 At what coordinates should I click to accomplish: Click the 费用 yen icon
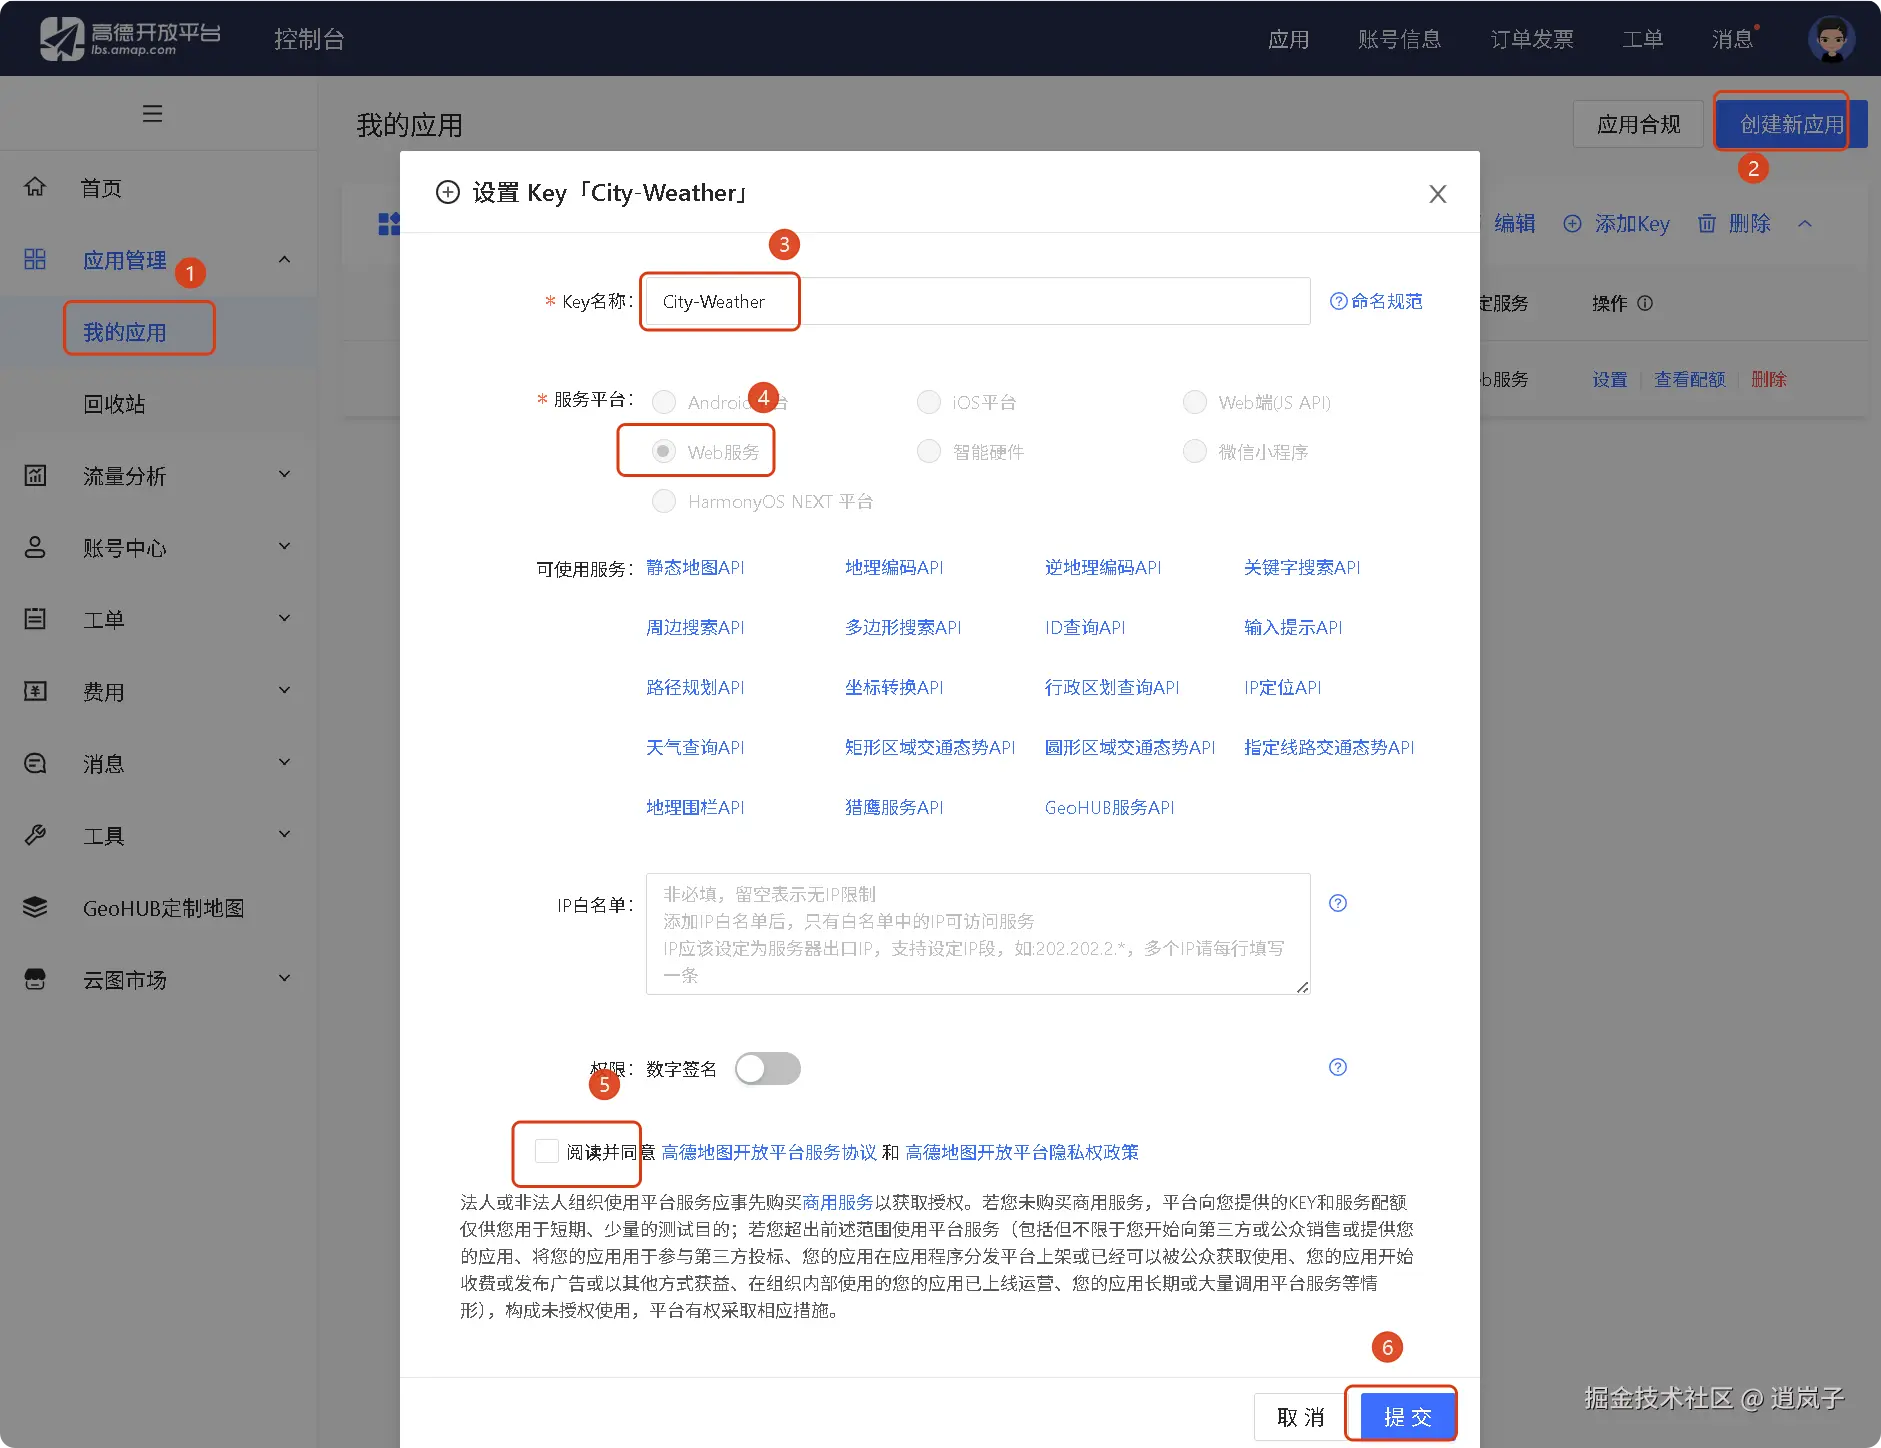(x=35, y=691)
